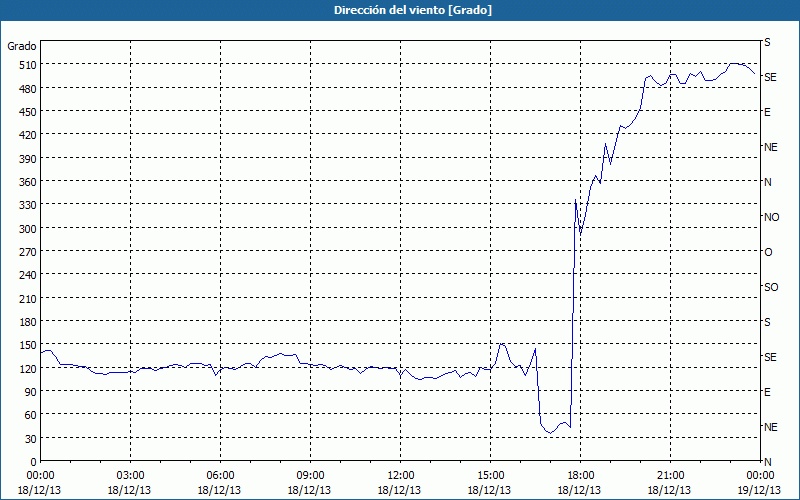Click the 120 value on the left axis

(x=28, y=368)
